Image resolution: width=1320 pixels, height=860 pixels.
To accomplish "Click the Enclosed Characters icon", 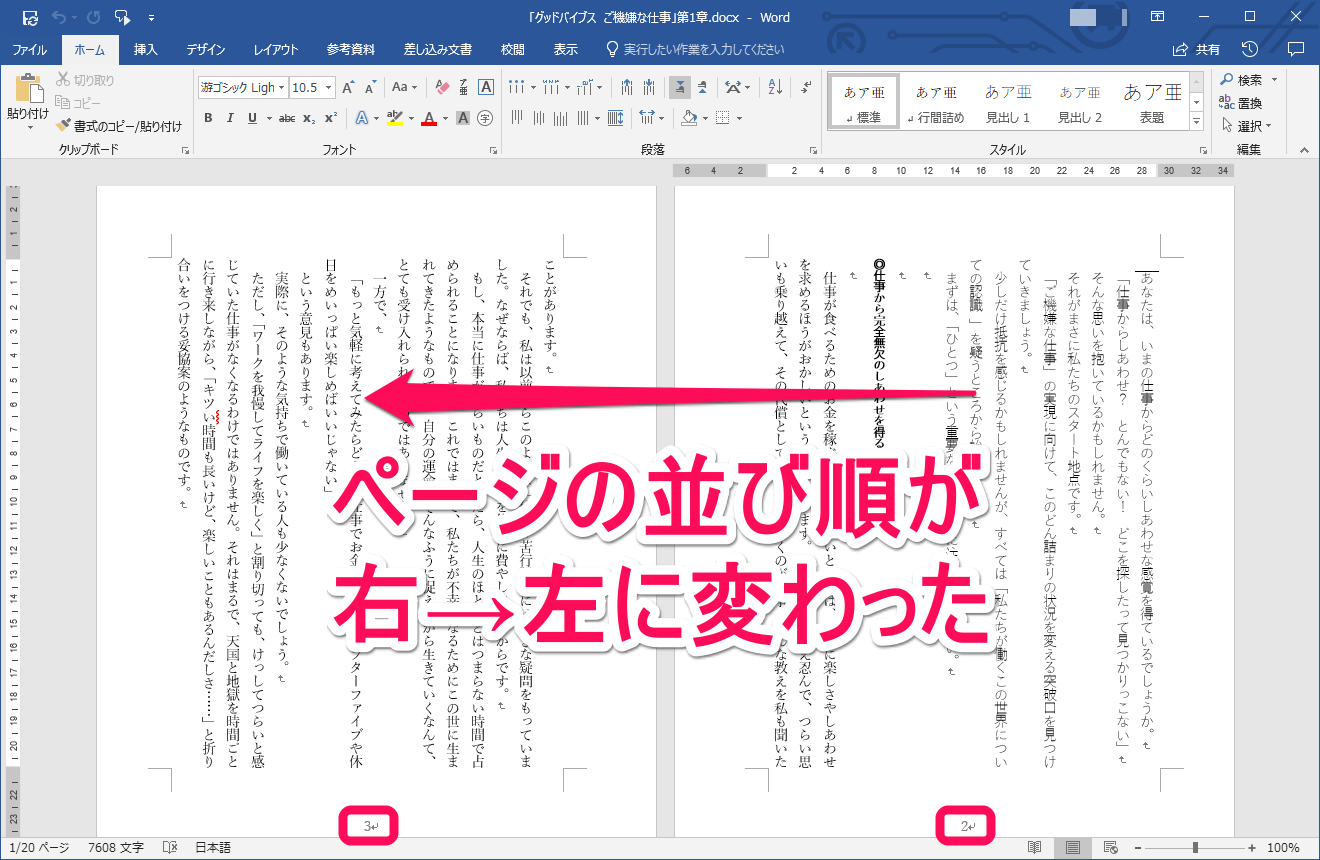I will click(485, 118).
